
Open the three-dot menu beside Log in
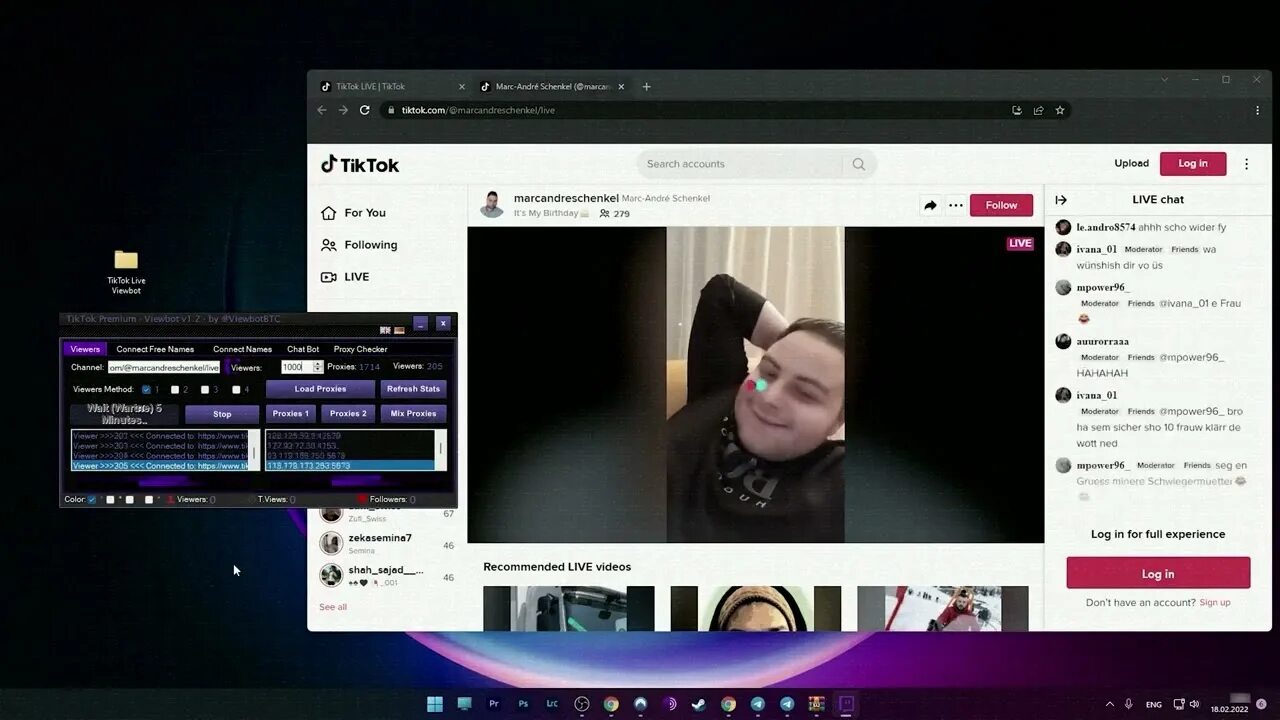[x=1246, y=164]
